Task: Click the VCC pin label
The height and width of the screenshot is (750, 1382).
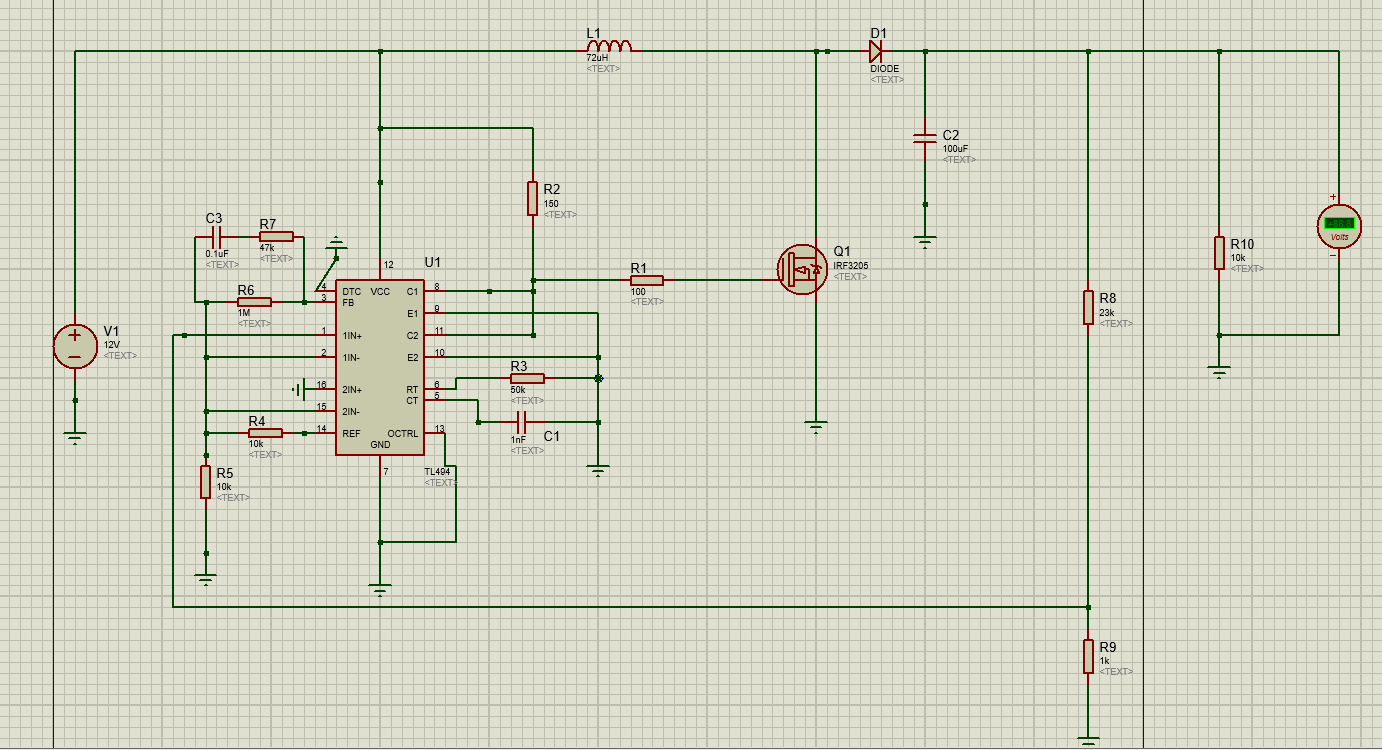Action: coord(380,291)
